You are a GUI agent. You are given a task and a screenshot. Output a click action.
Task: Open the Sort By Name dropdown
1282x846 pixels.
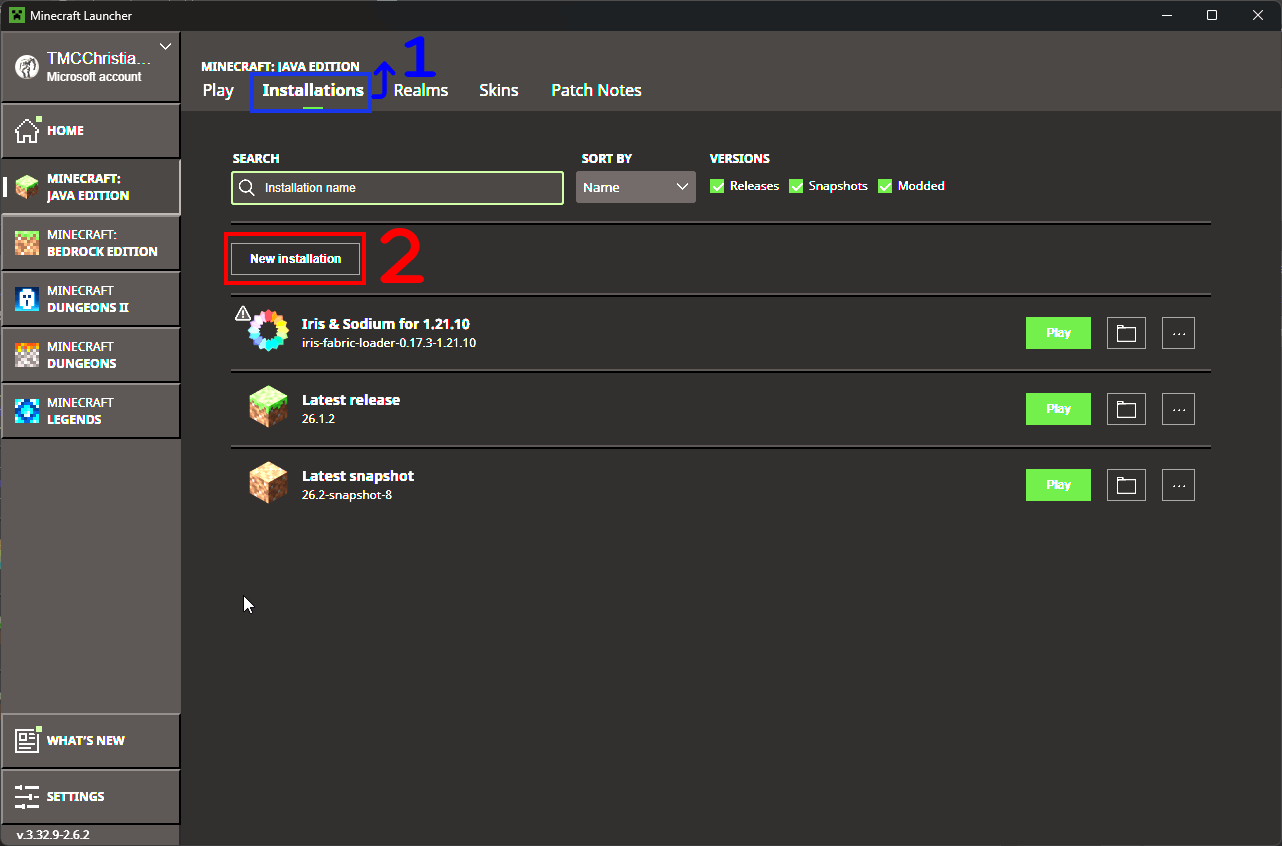(x=636, y=187)
